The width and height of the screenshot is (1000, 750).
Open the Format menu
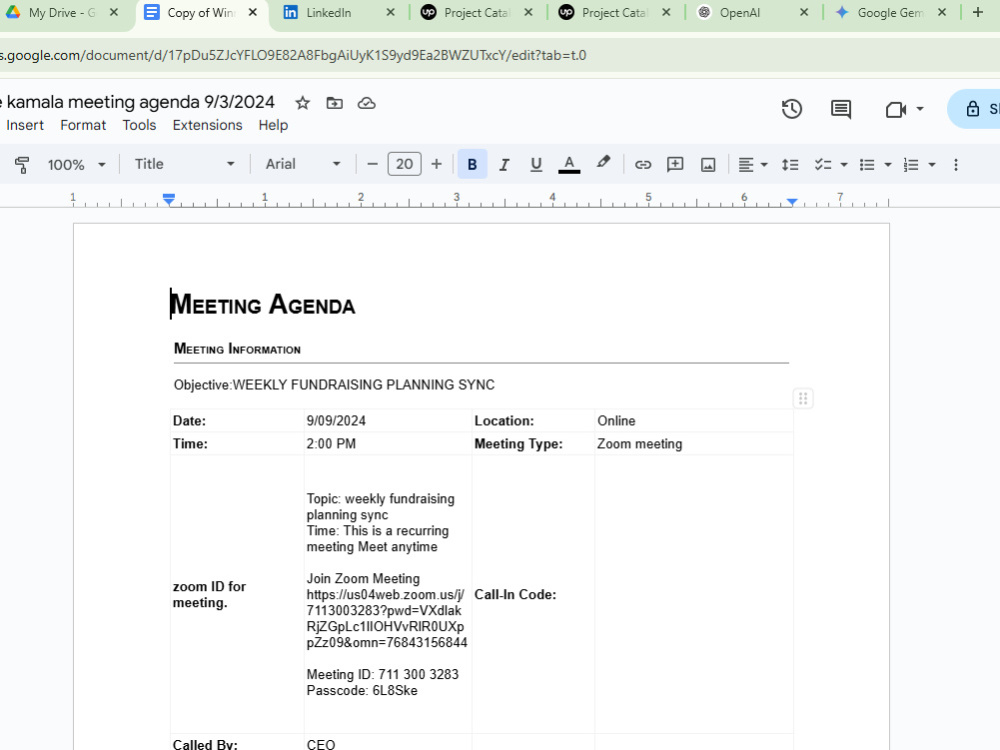[x=83, y=125]
